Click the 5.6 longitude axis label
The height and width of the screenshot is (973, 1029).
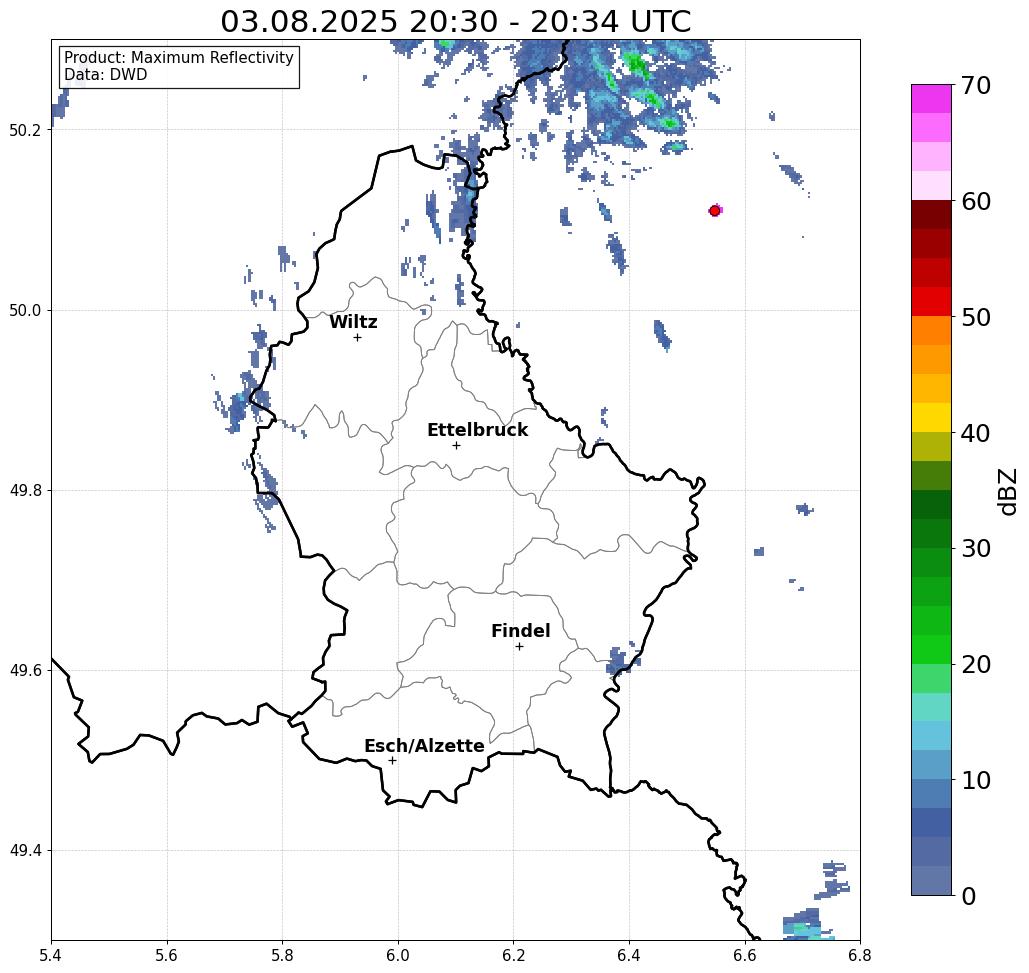167,955
